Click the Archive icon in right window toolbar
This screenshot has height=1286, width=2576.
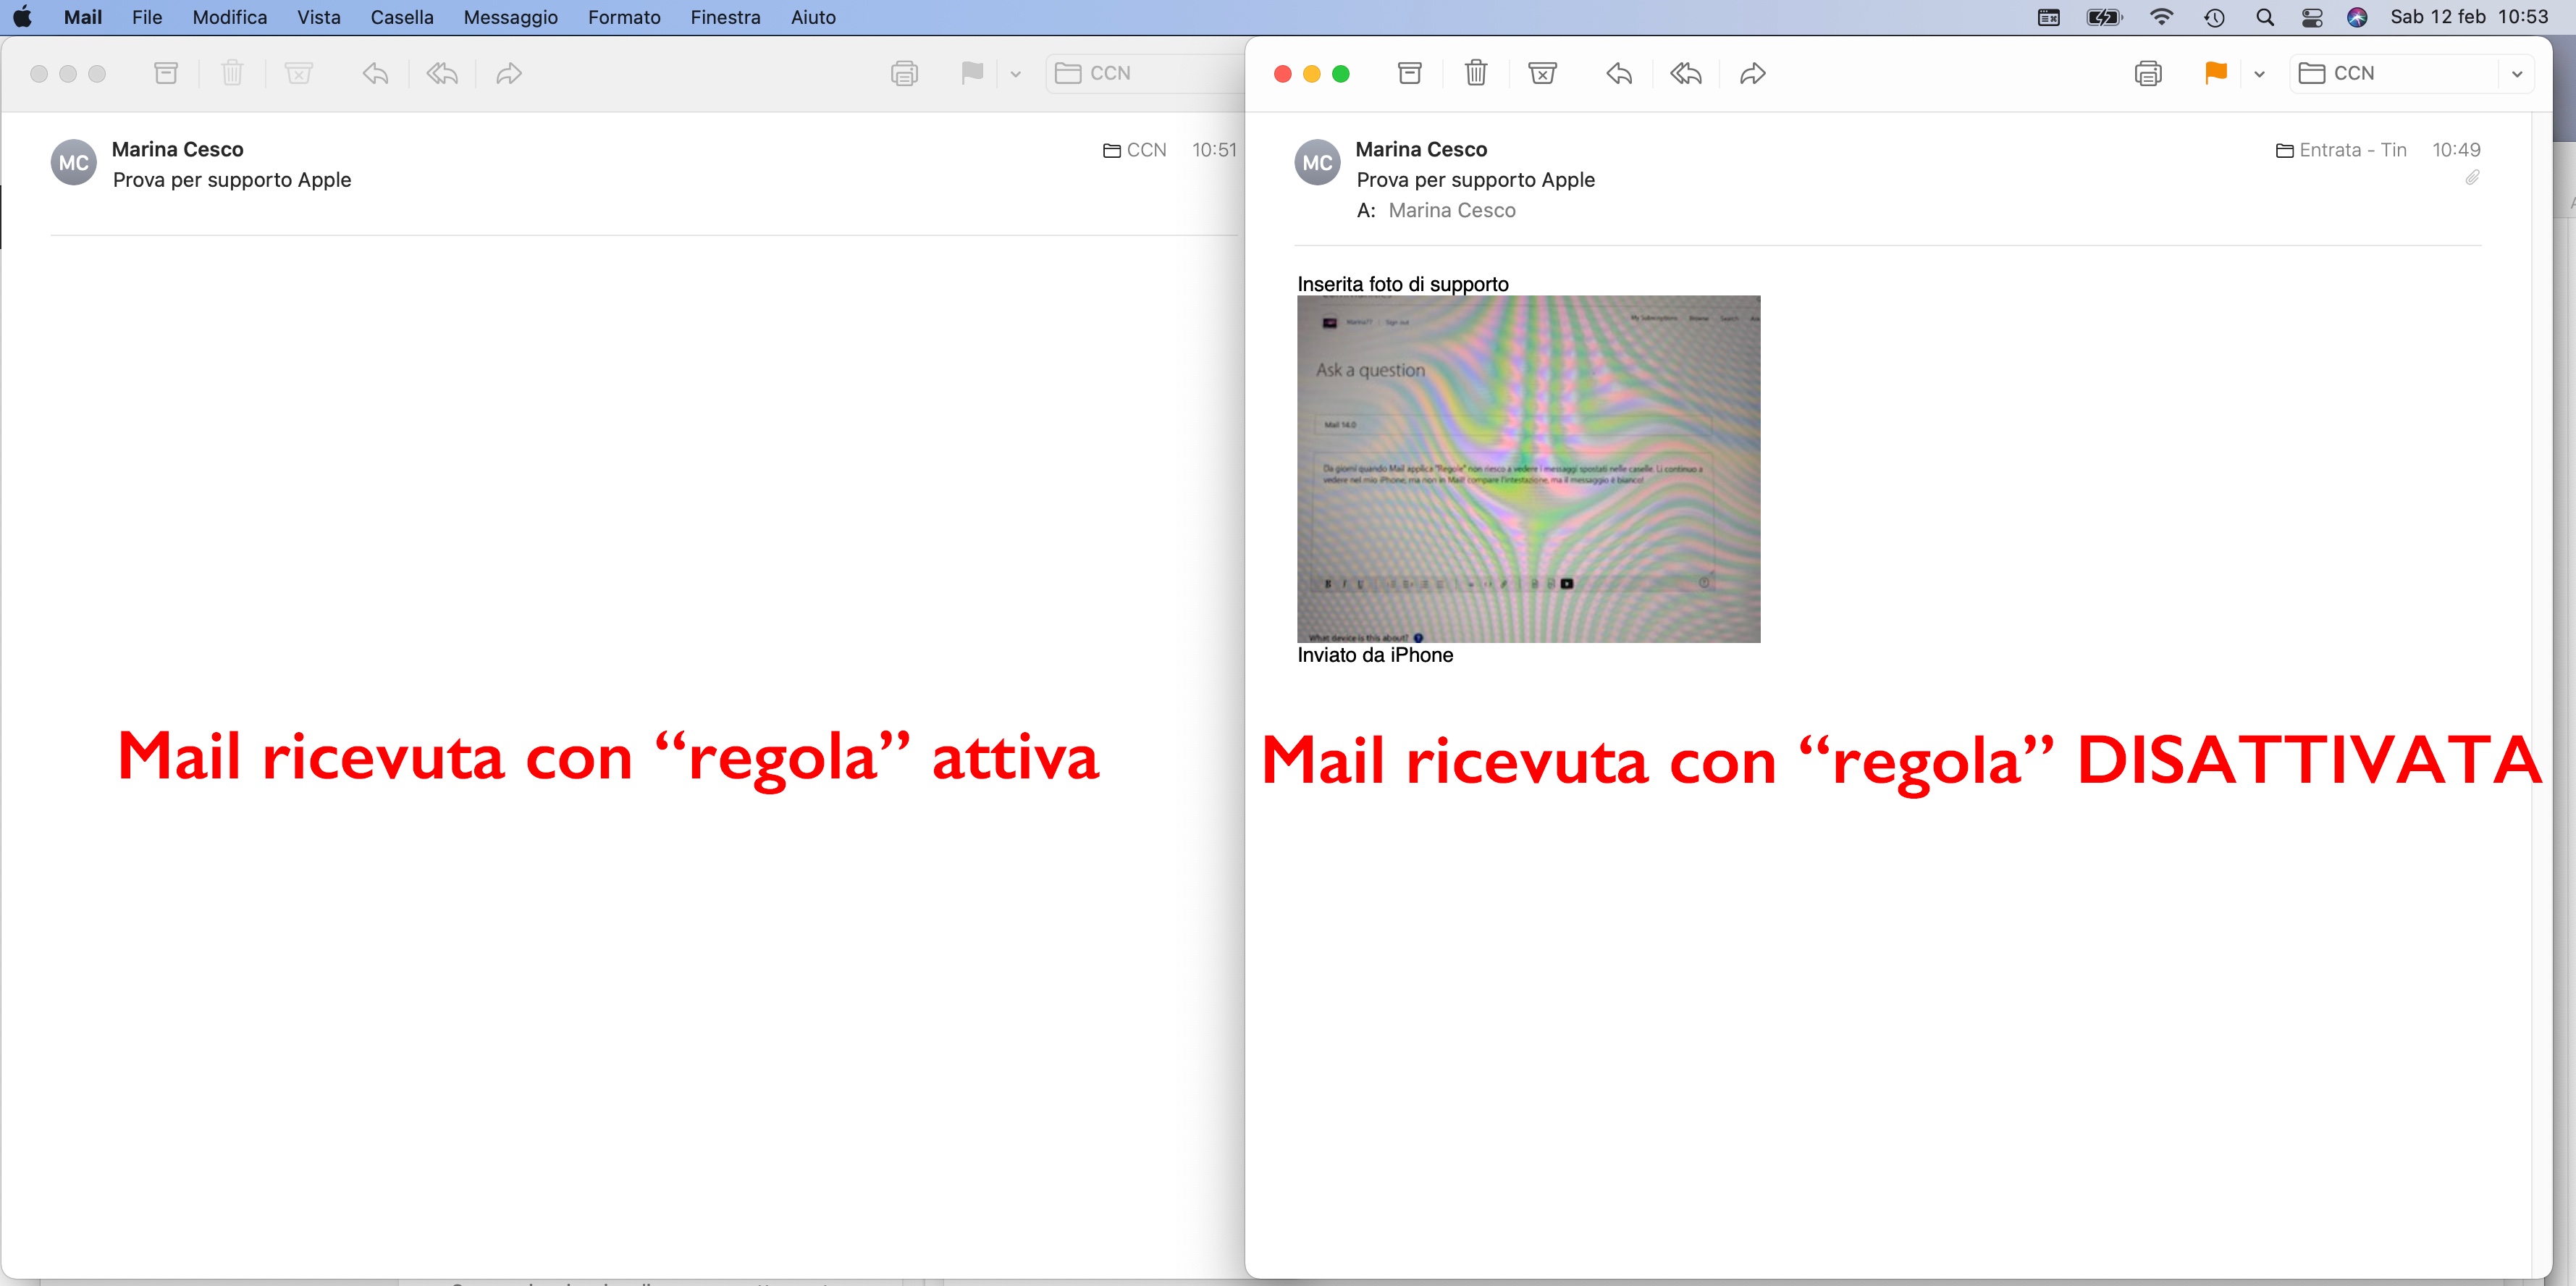pyautogui.click(x=1409, y=73)
